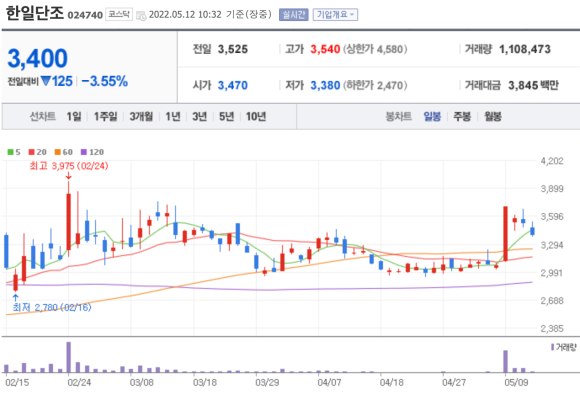Click the 4,202 price axis label

coord(552,161)
